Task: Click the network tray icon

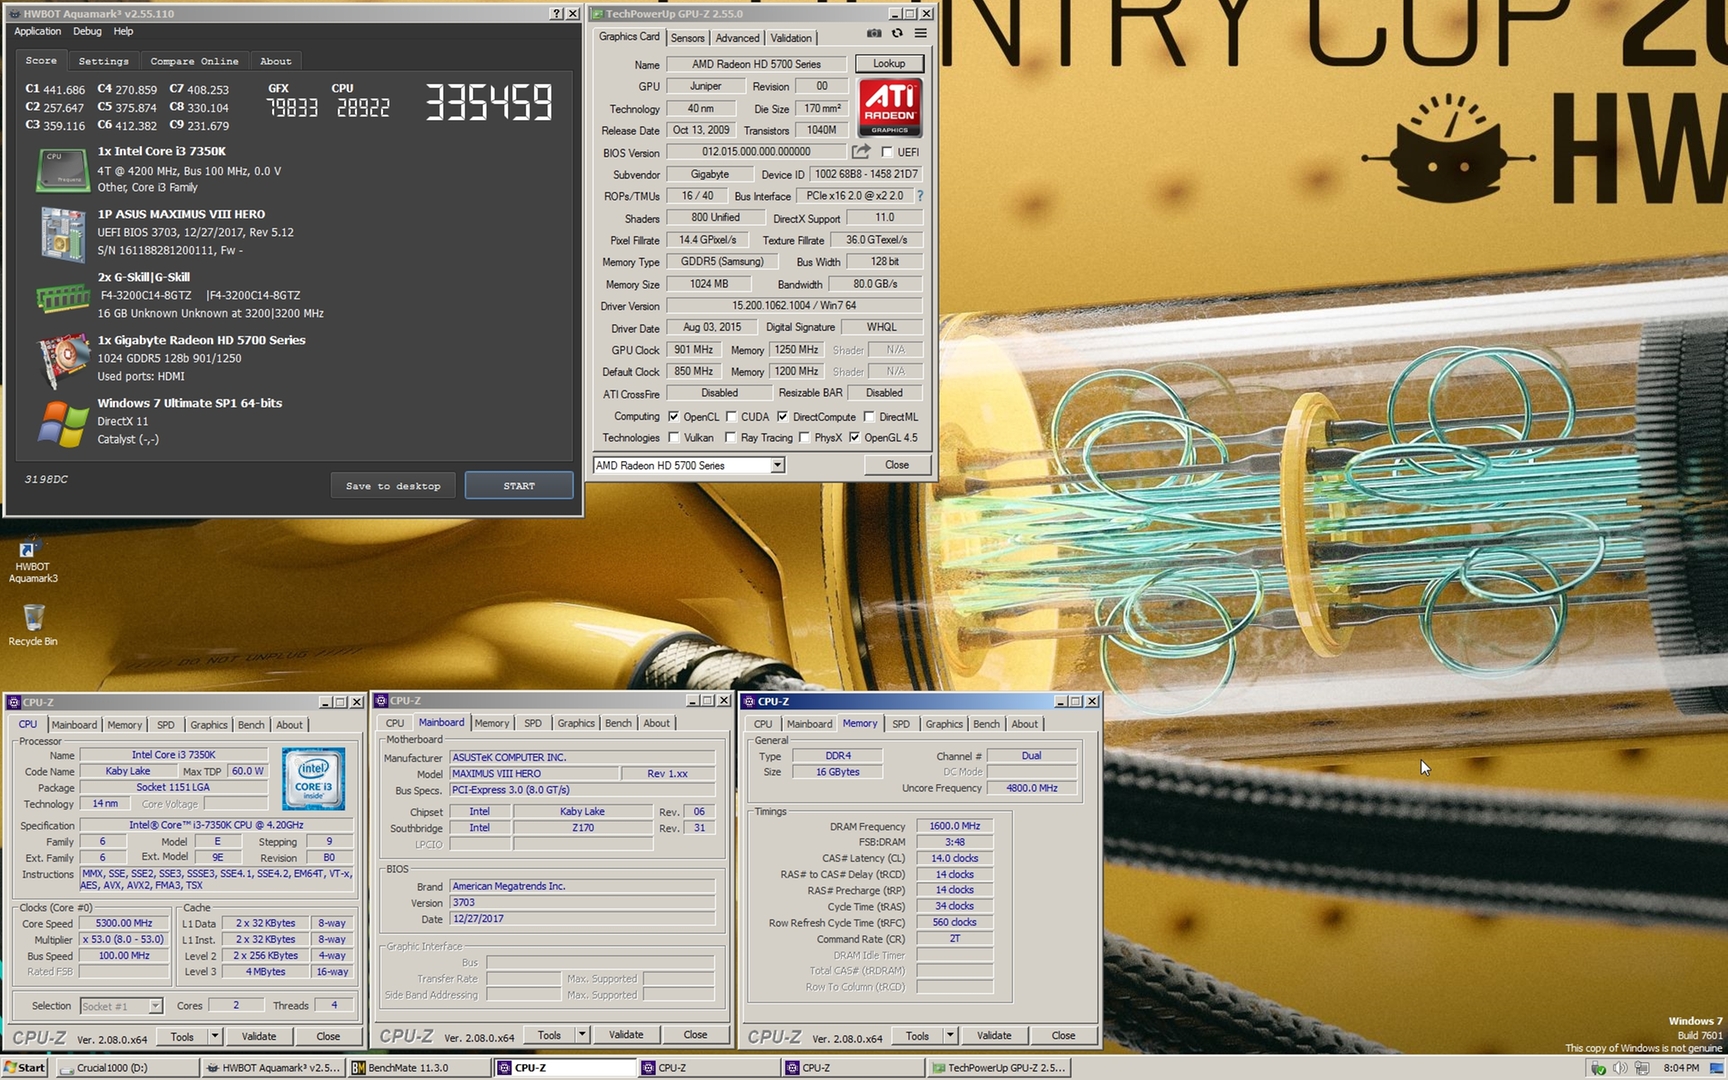Action: (x=1642, y=1068)
